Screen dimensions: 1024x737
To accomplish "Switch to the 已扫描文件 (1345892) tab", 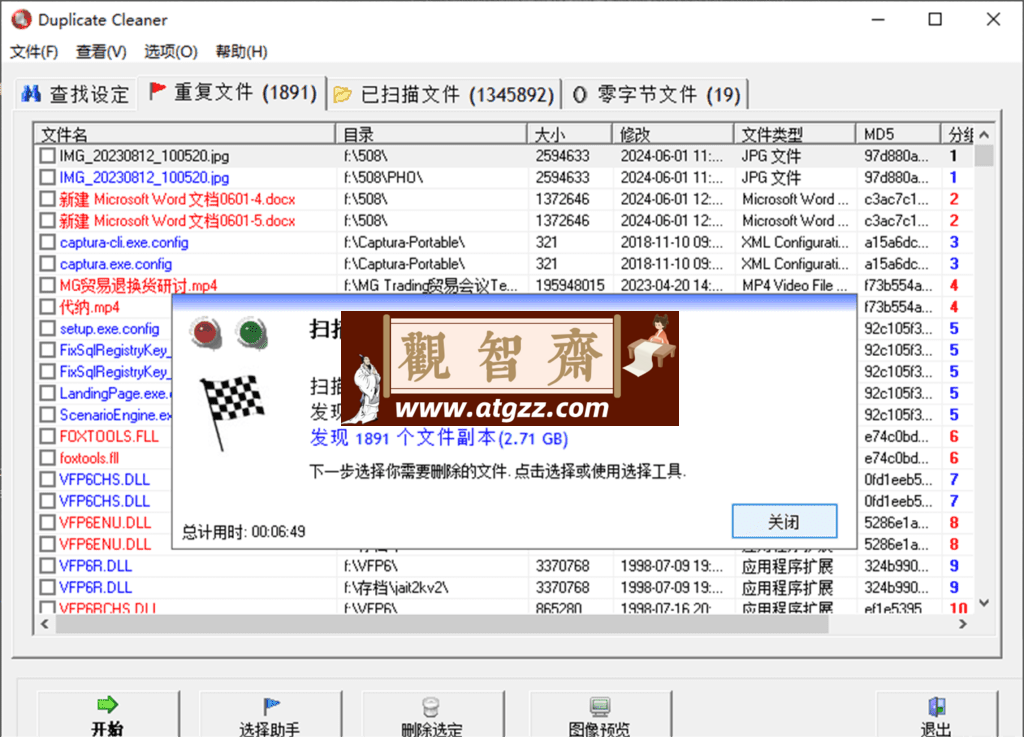I will [x=443, y=95].
